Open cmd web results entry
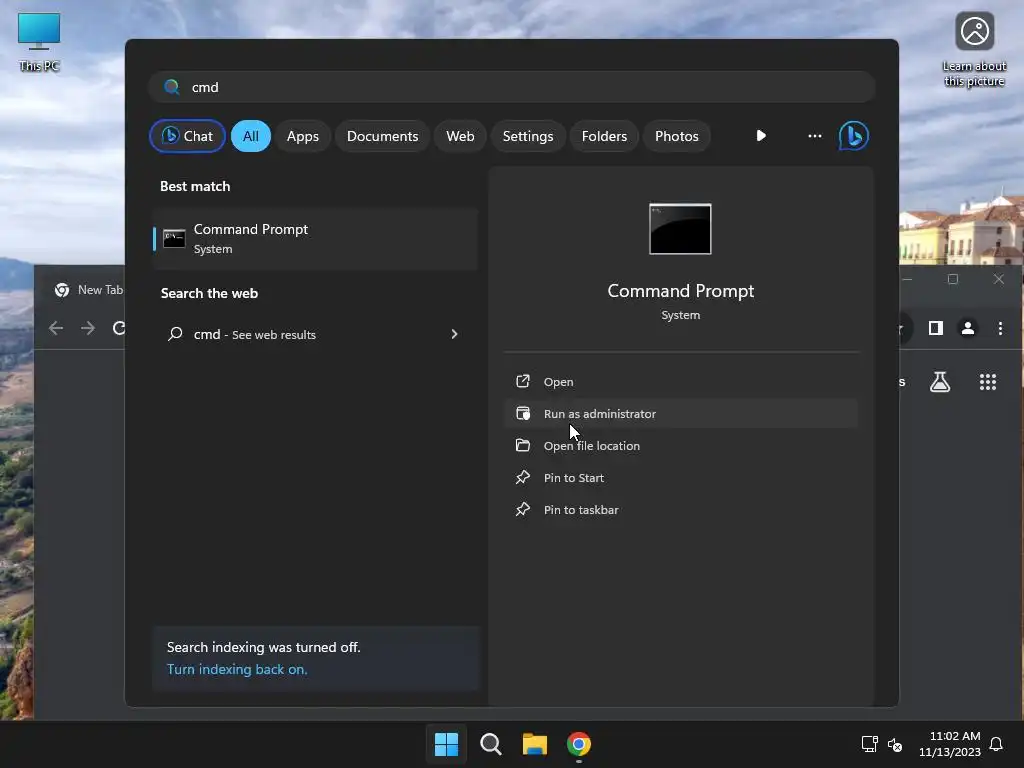This screenshot has width=1024, height=768. point(315,334)
